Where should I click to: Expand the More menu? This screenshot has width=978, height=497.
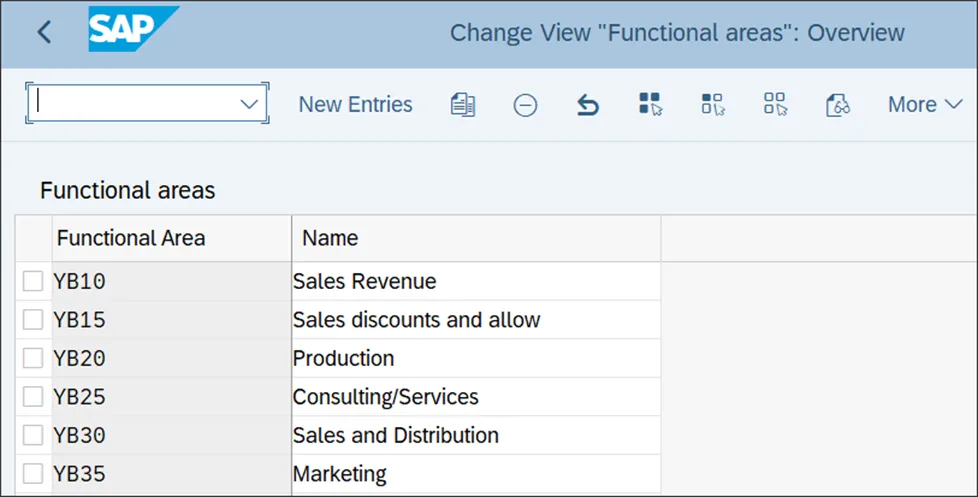pos(911,104)
